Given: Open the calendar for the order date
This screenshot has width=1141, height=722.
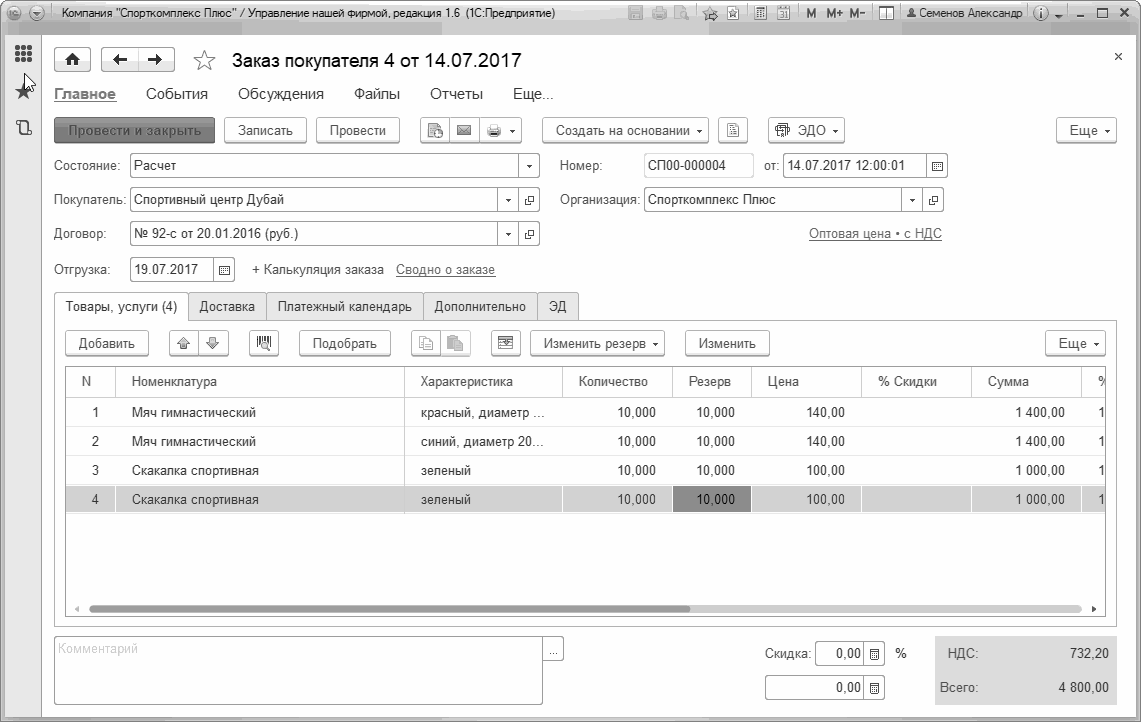Looking at the screenshot, I should (x=937, y=166).
